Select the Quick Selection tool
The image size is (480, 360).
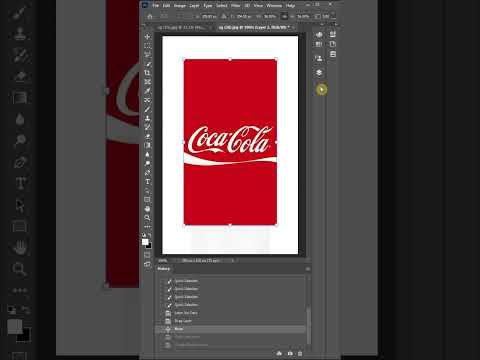(147, 64)
